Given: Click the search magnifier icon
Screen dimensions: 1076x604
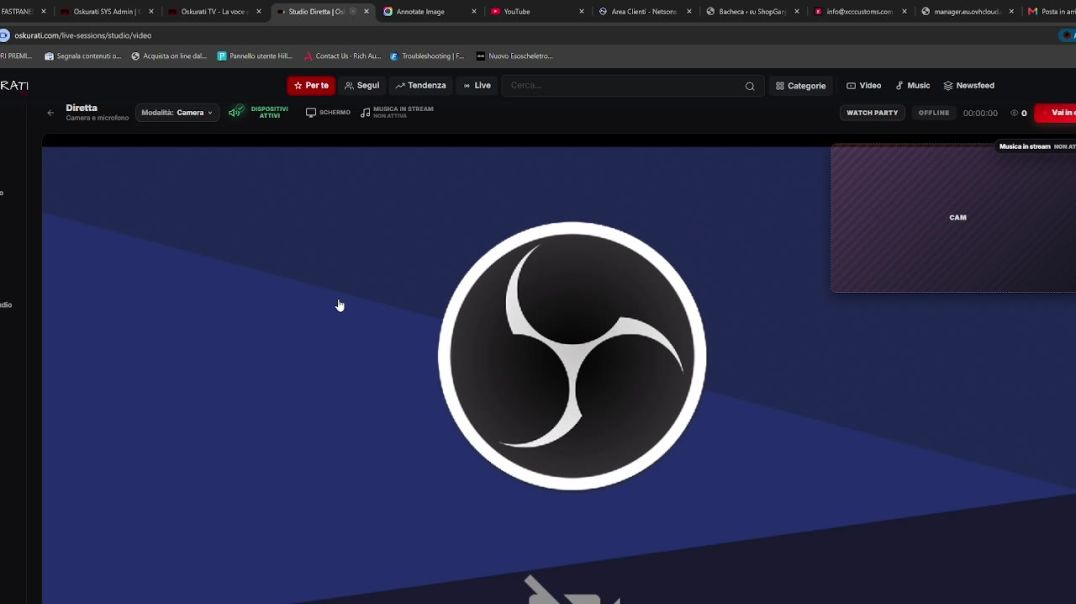Looking at the screenshot, I should point(749,86).
